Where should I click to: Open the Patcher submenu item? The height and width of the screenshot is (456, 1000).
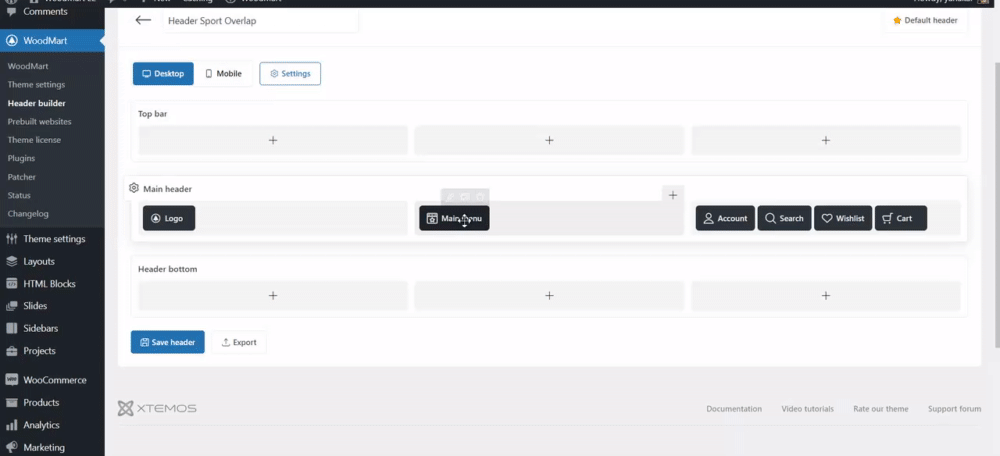click(22, 177)
